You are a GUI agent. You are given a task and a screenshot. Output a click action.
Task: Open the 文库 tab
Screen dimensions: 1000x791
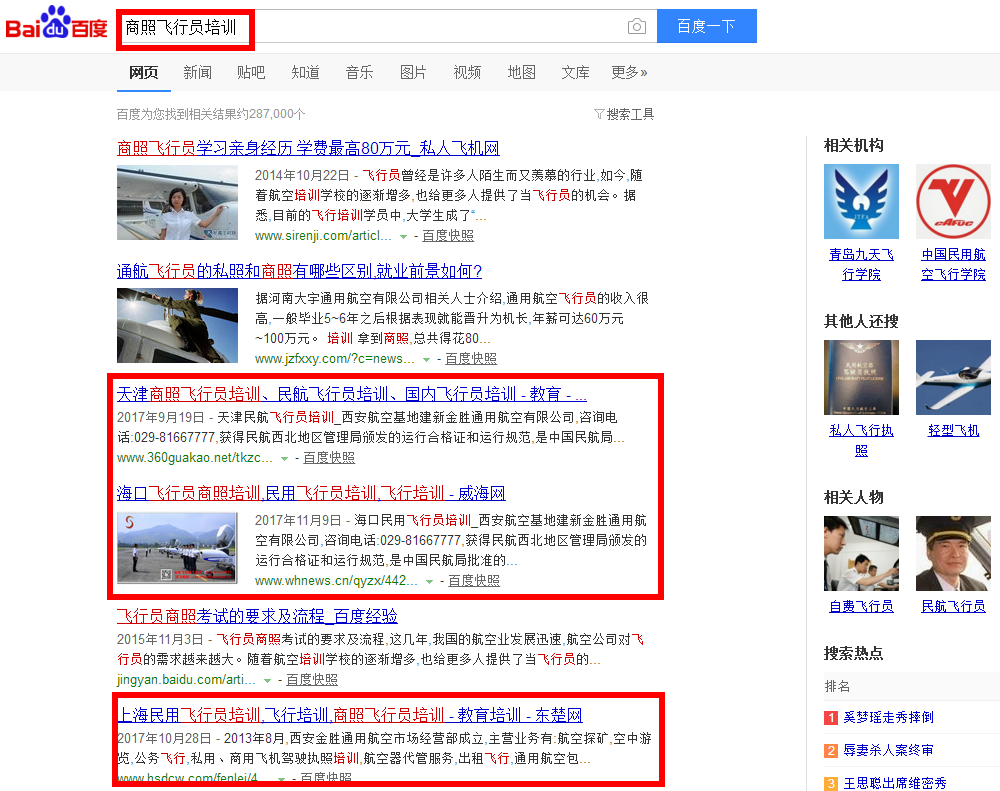tap(575, 73)
